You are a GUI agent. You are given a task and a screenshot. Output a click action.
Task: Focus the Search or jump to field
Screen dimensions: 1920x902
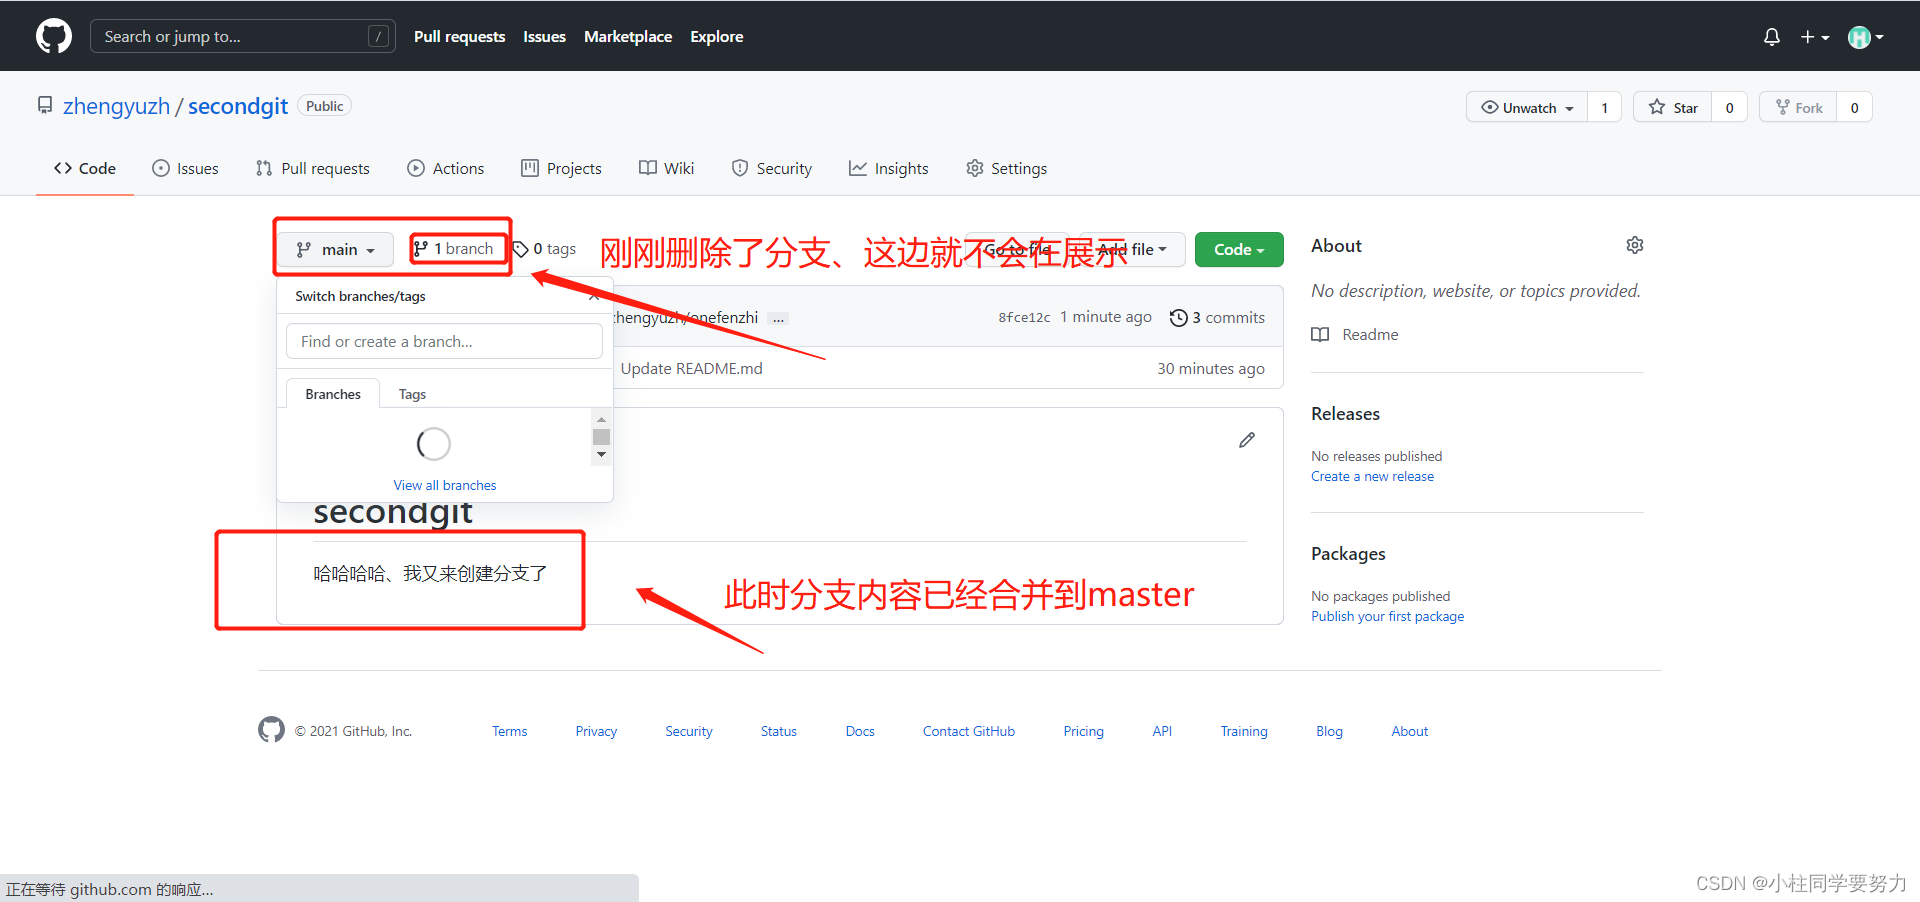(242, 36)
